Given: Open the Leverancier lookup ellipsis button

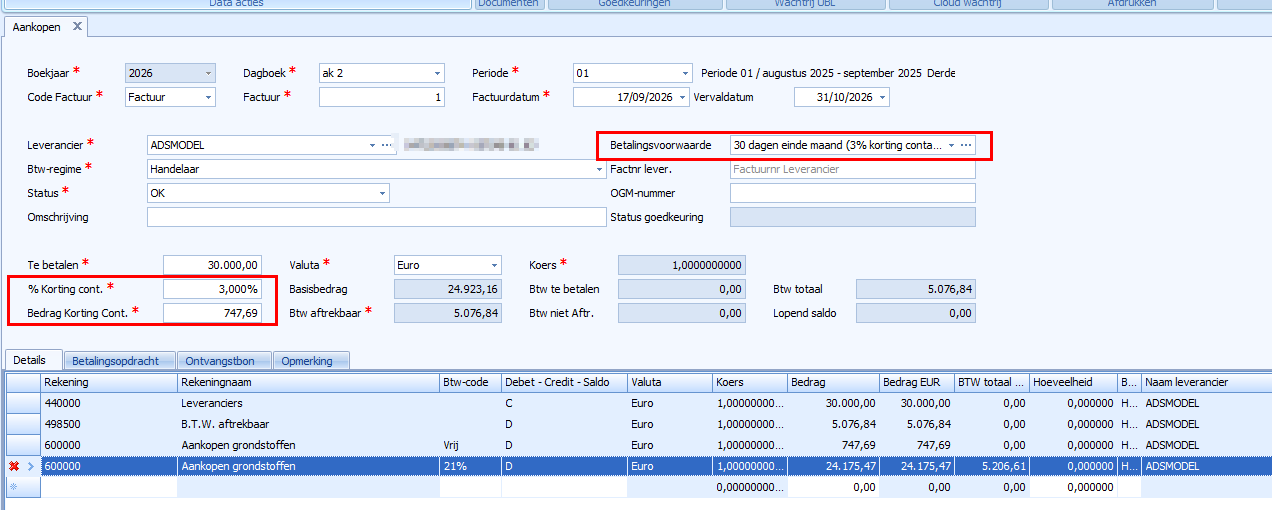Looking at the screenshot, I should [x=387, y=145].
